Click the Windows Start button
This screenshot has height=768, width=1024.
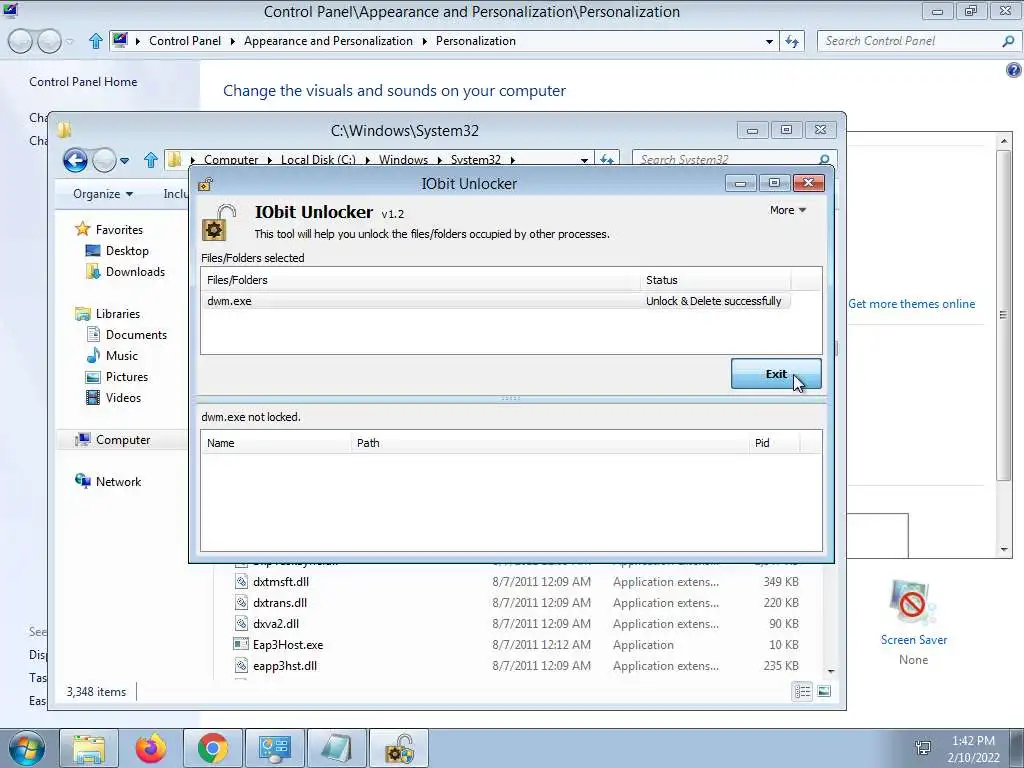(26, 748)
